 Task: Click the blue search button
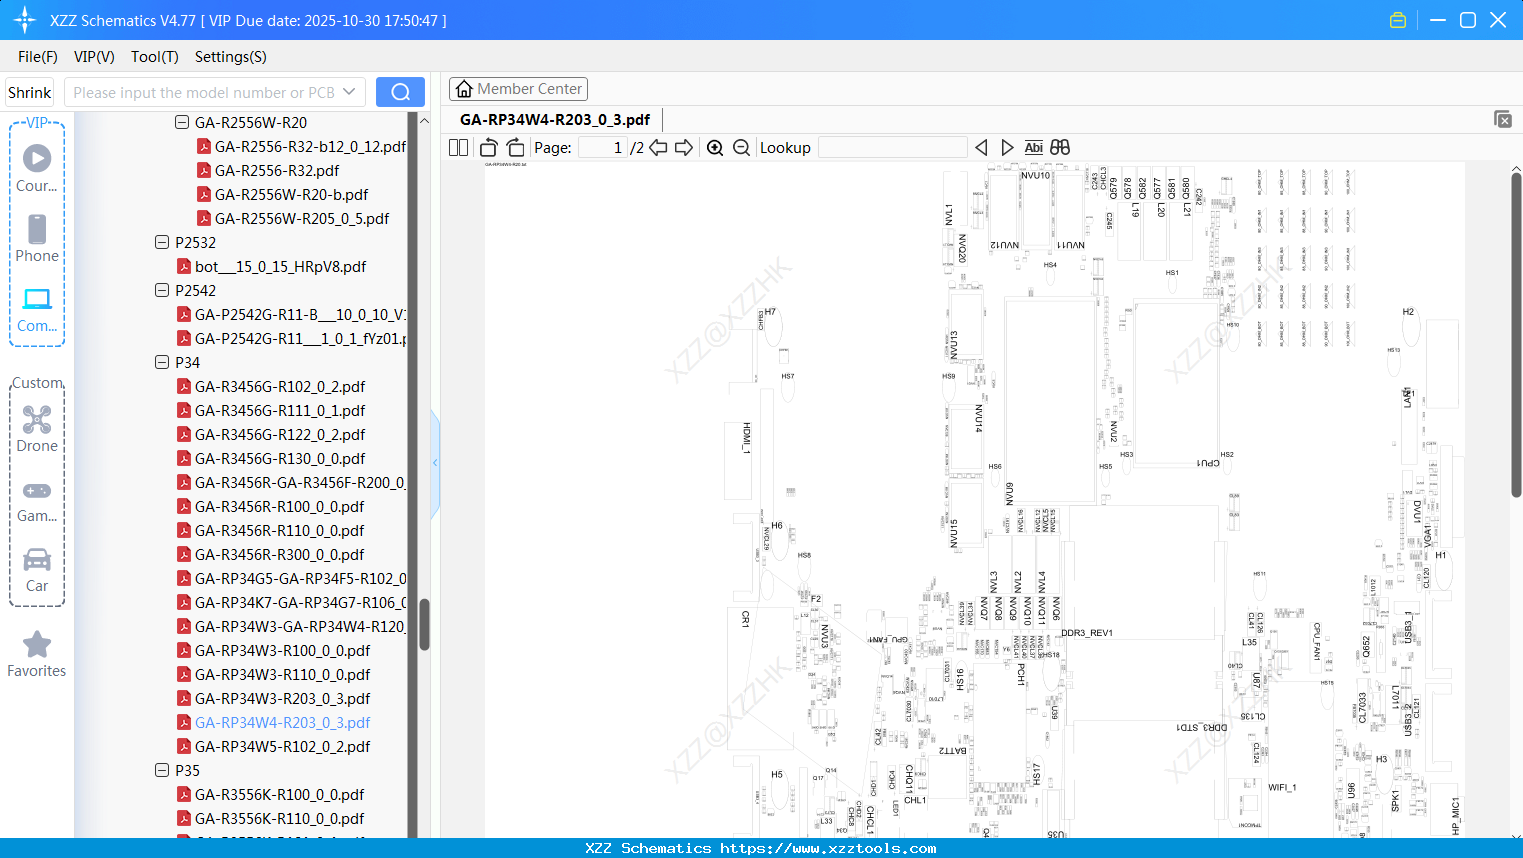click(x=400, y=92)
